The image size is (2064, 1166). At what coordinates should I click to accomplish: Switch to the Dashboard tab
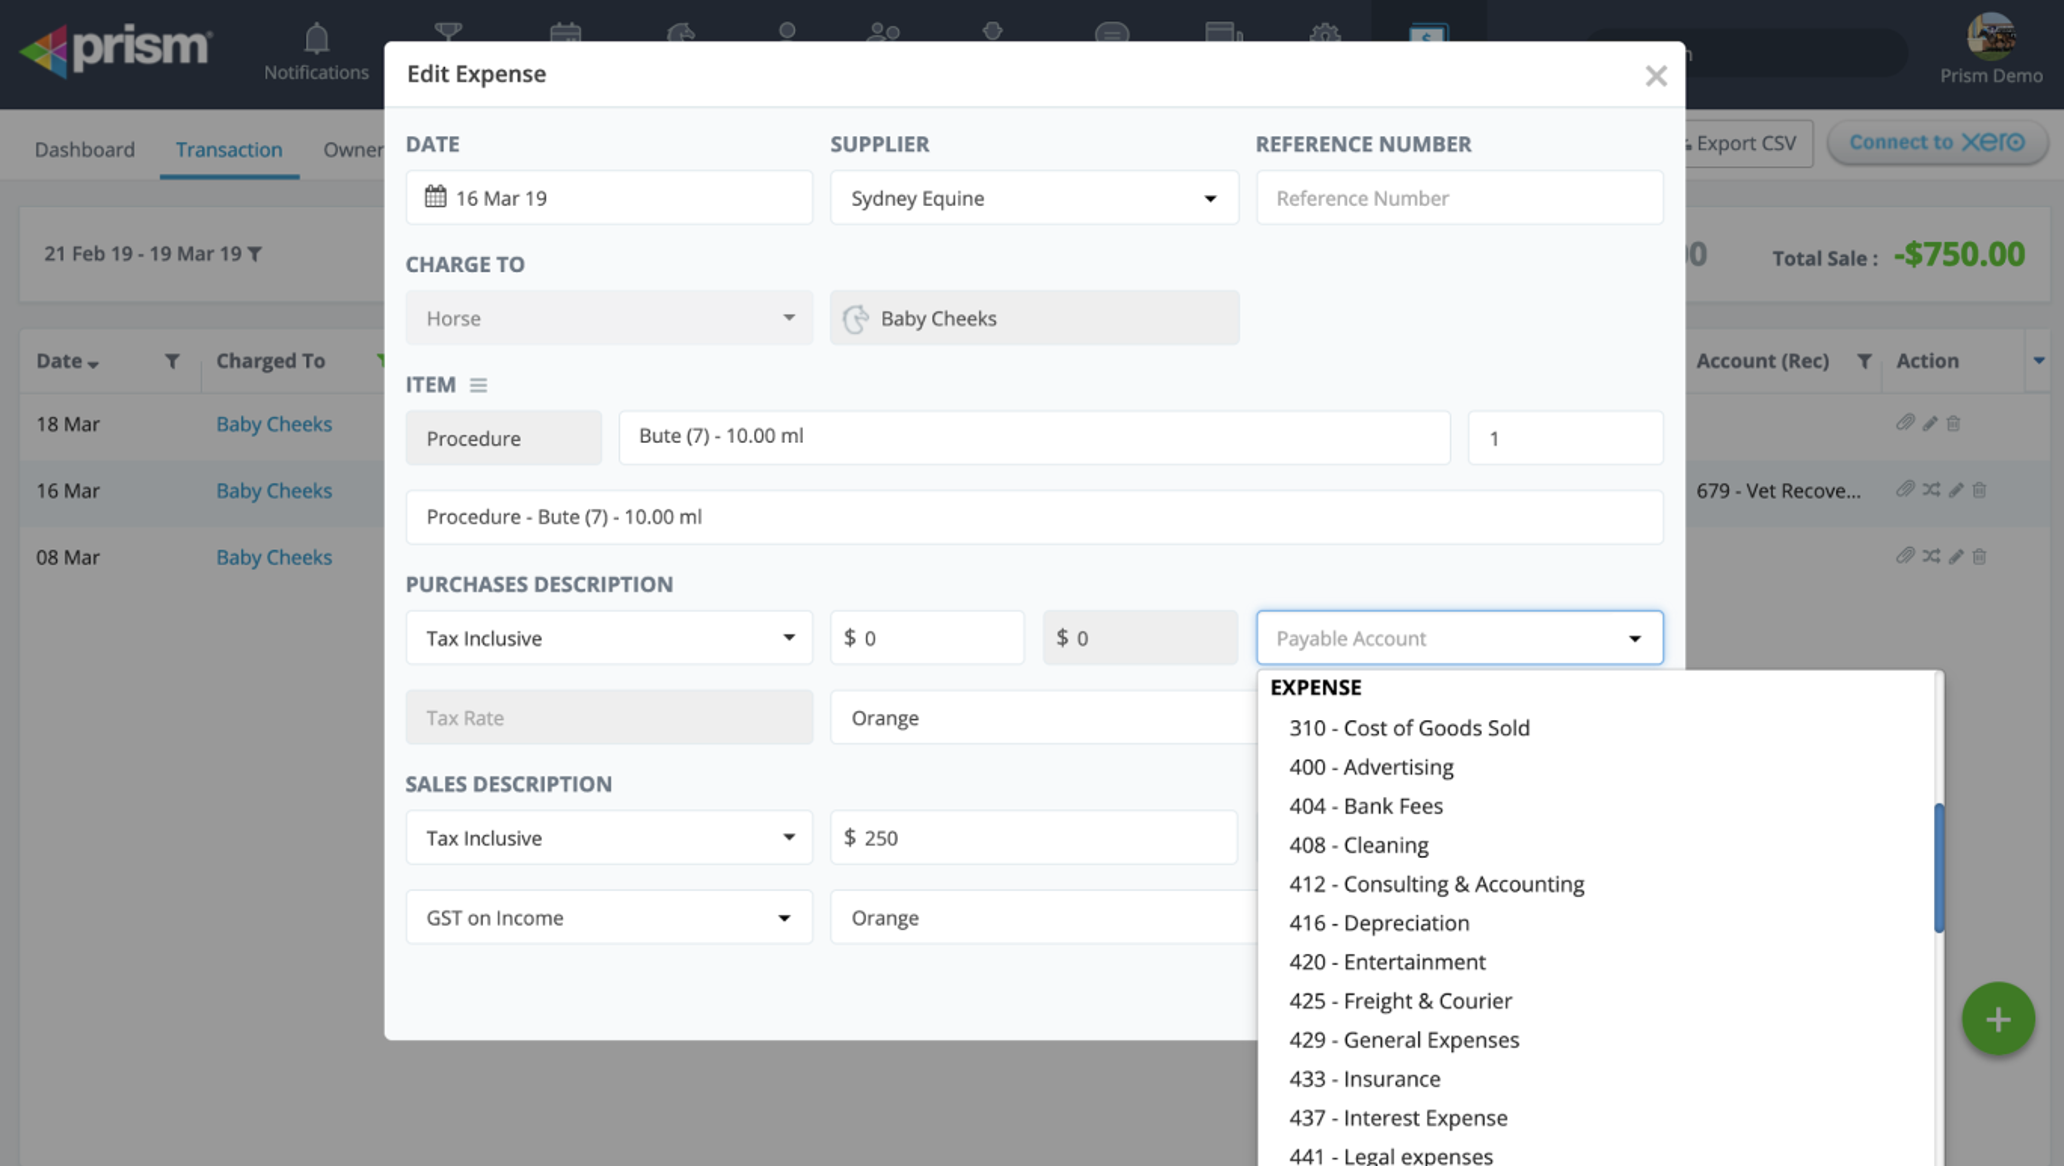pos(84,150)
